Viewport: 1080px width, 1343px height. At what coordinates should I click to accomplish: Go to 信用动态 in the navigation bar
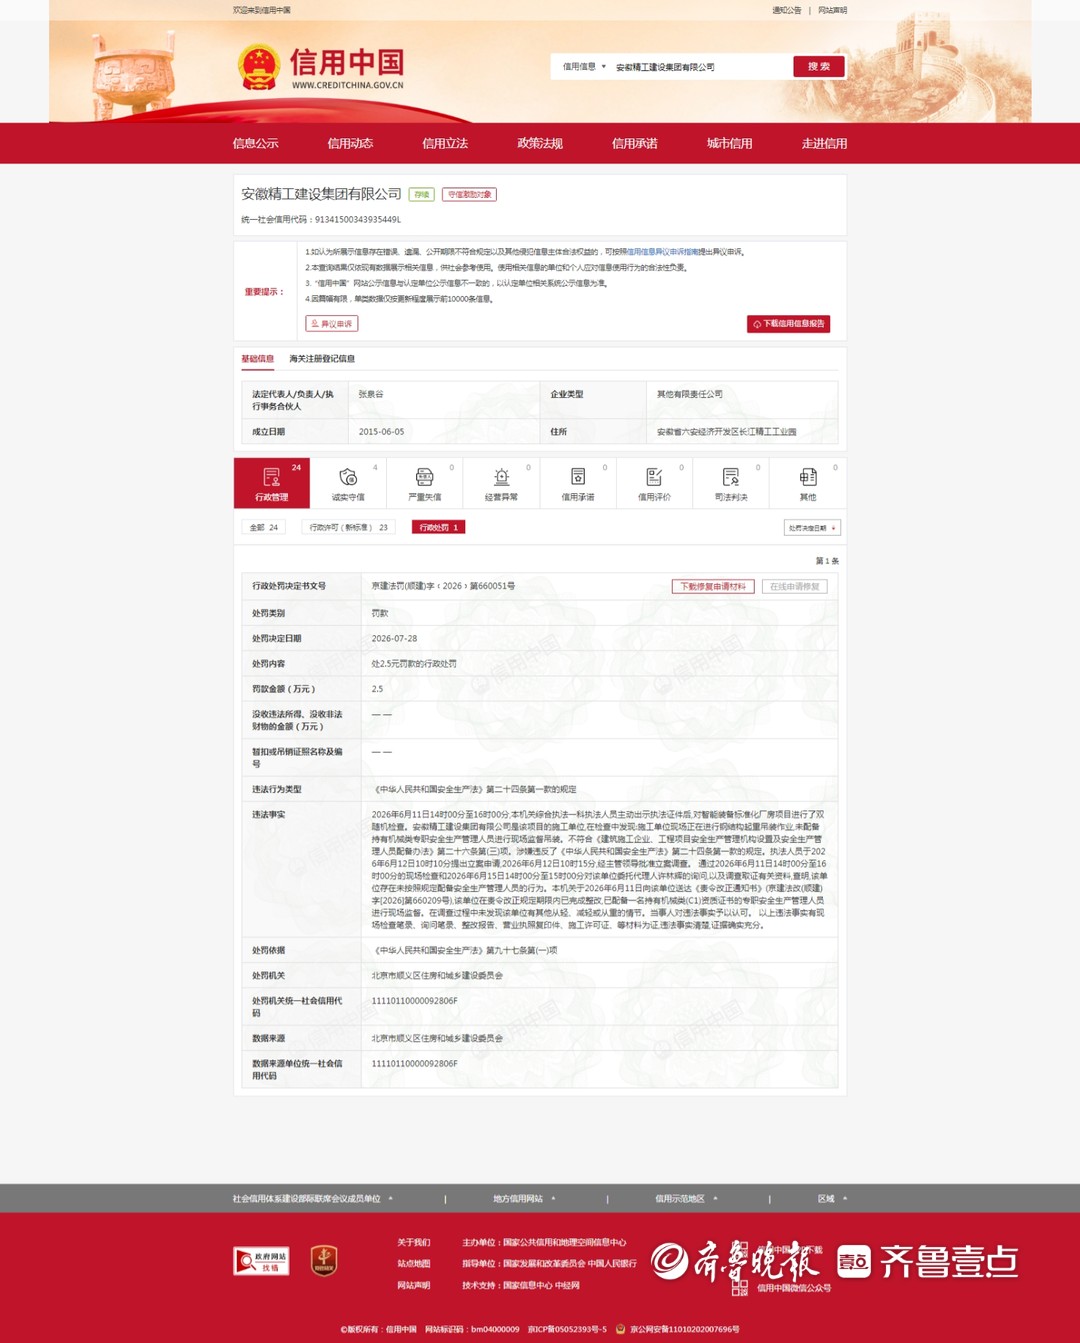tap(350, 143)
